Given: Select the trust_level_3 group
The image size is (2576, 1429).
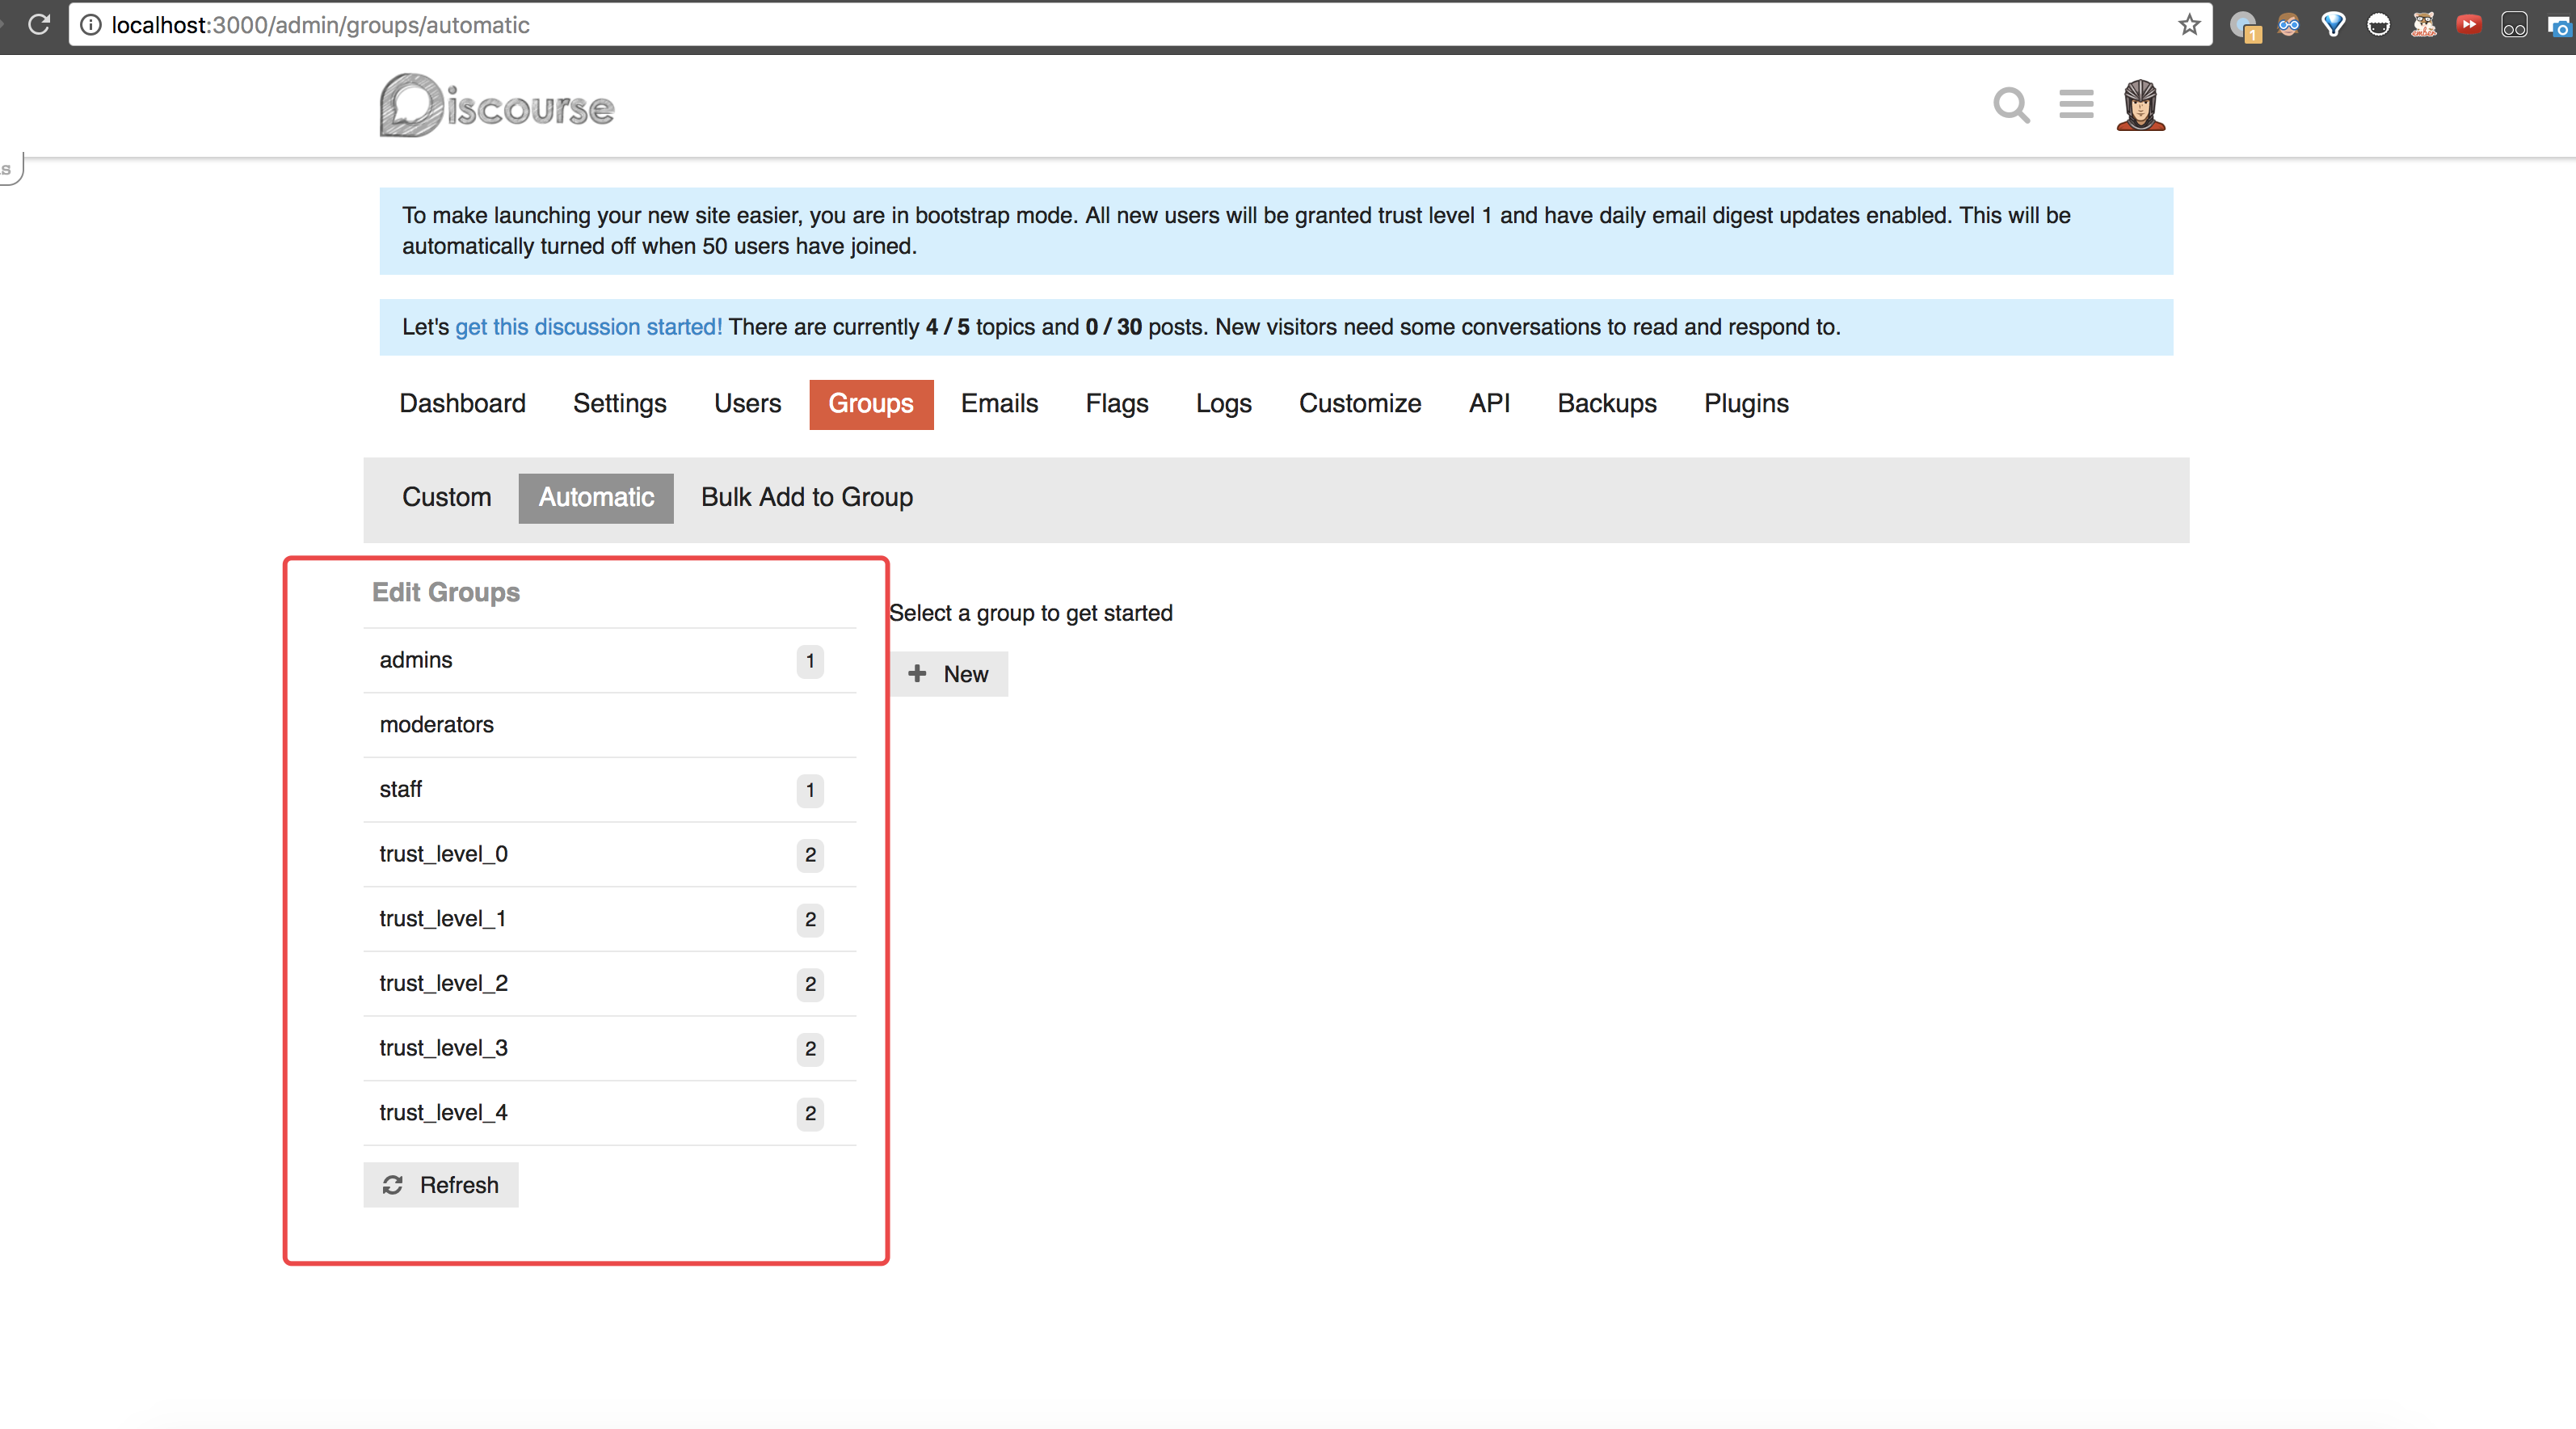Looking at the screenshot, I should pyautogui.click(x=443, y=1048).
